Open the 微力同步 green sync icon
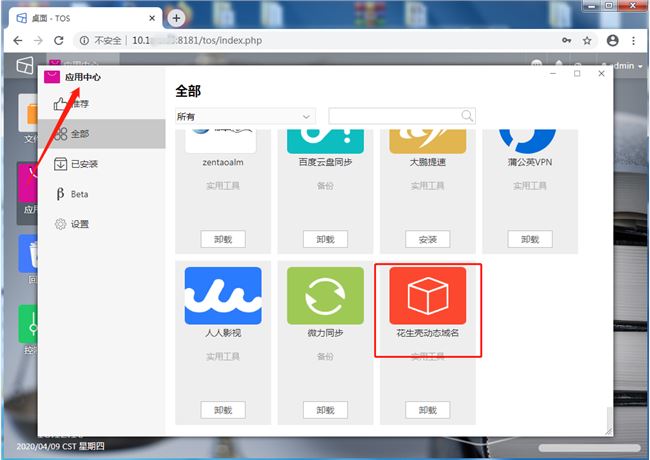This screenshot has height=460, width=650. [x=325, y=295]
